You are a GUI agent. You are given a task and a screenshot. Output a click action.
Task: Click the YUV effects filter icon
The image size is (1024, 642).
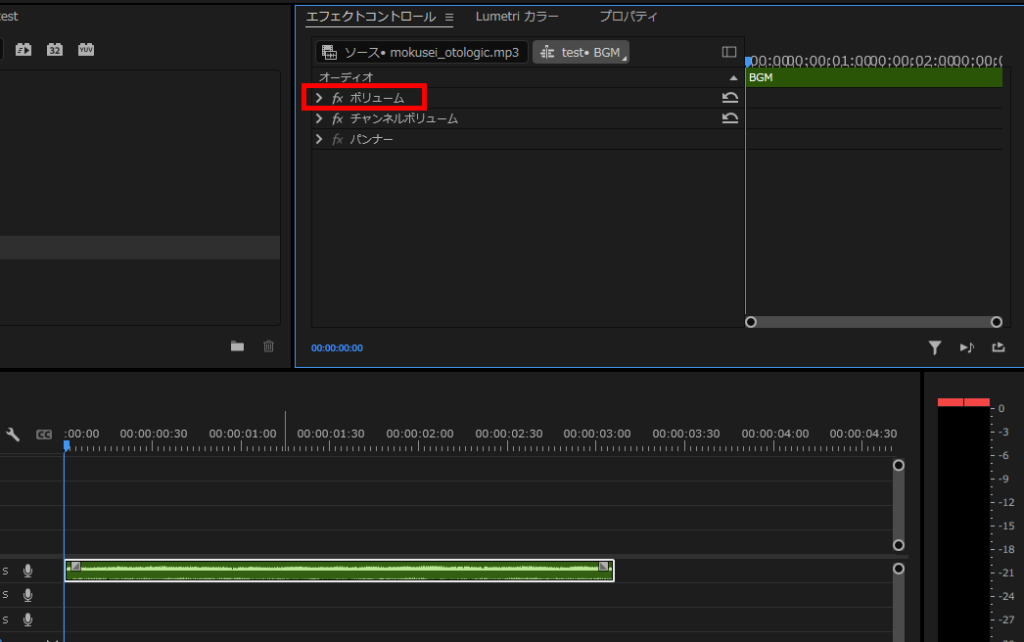click(x=86, y=49)
